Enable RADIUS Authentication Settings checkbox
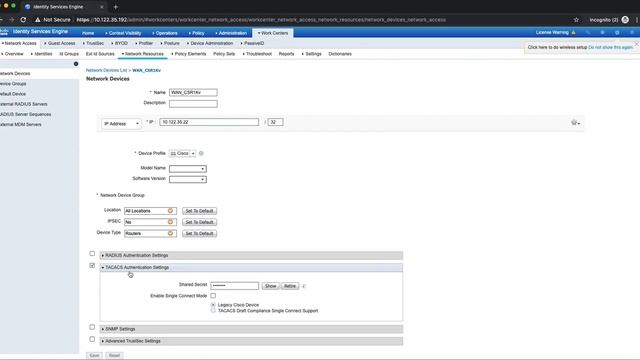640x360 pixels. tap(92, 253)
